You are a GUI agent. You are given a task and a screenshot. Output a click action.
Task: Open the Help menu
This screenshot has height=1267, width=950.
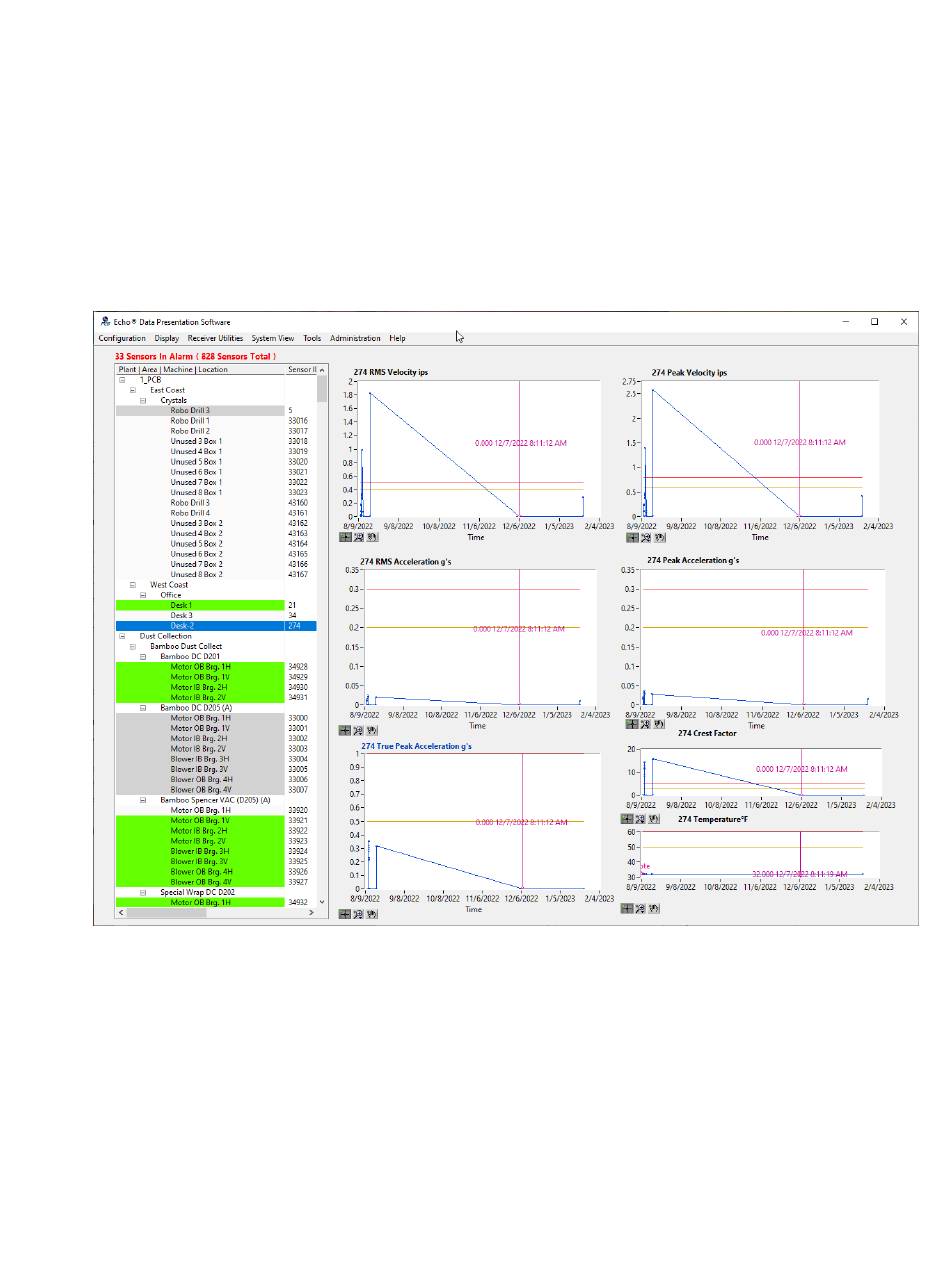pos(398,338)
